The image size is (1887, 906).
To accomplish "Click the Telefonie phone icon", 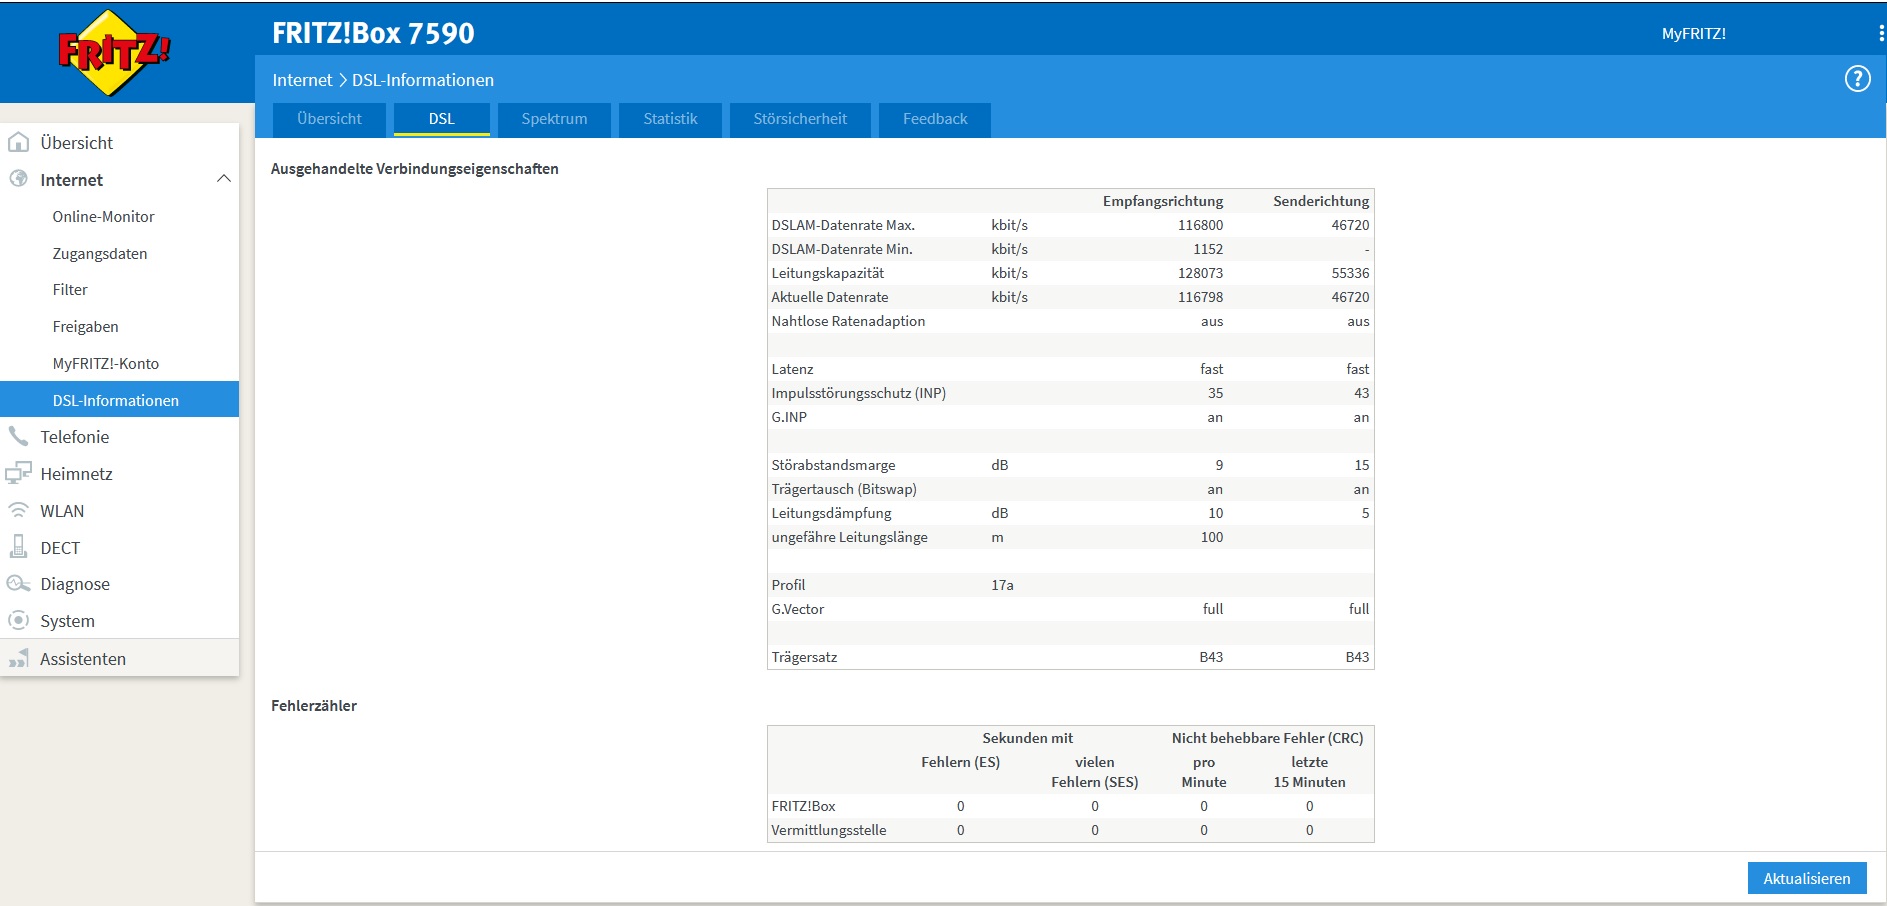I will pos(18,436).
